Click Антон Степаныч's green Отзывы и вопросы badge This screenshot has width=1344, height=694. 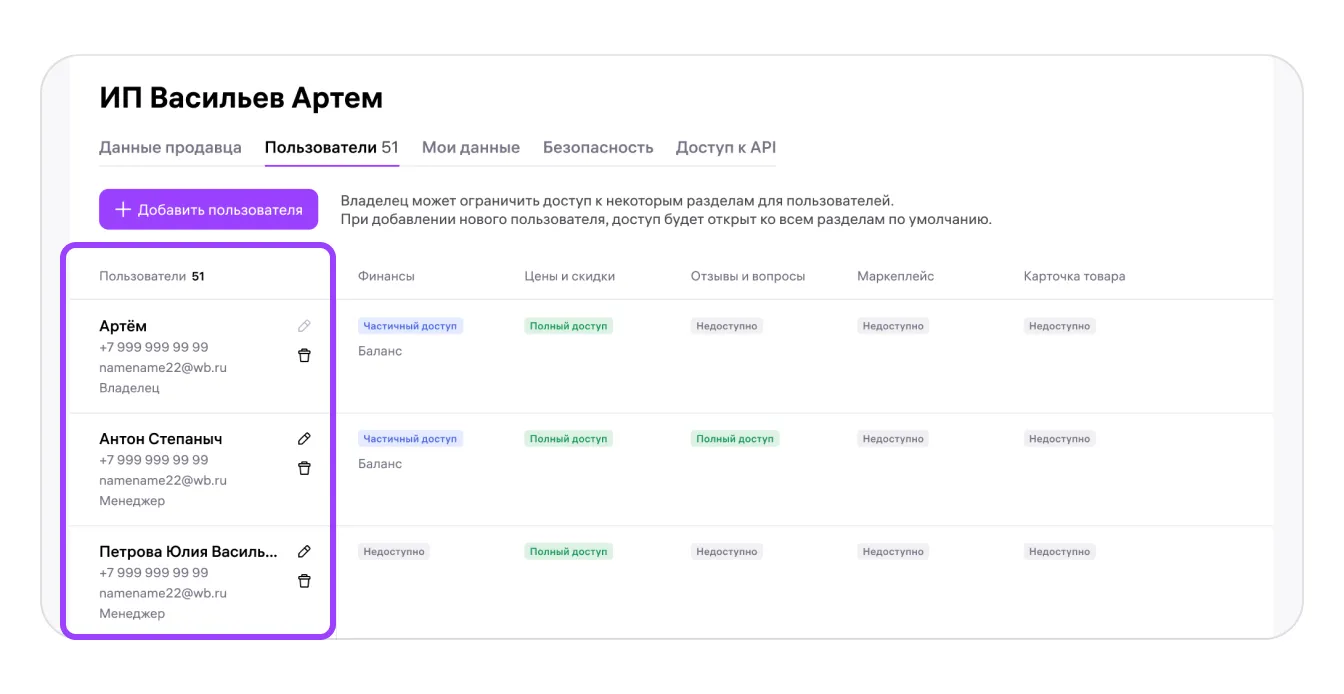coord(734,439)
